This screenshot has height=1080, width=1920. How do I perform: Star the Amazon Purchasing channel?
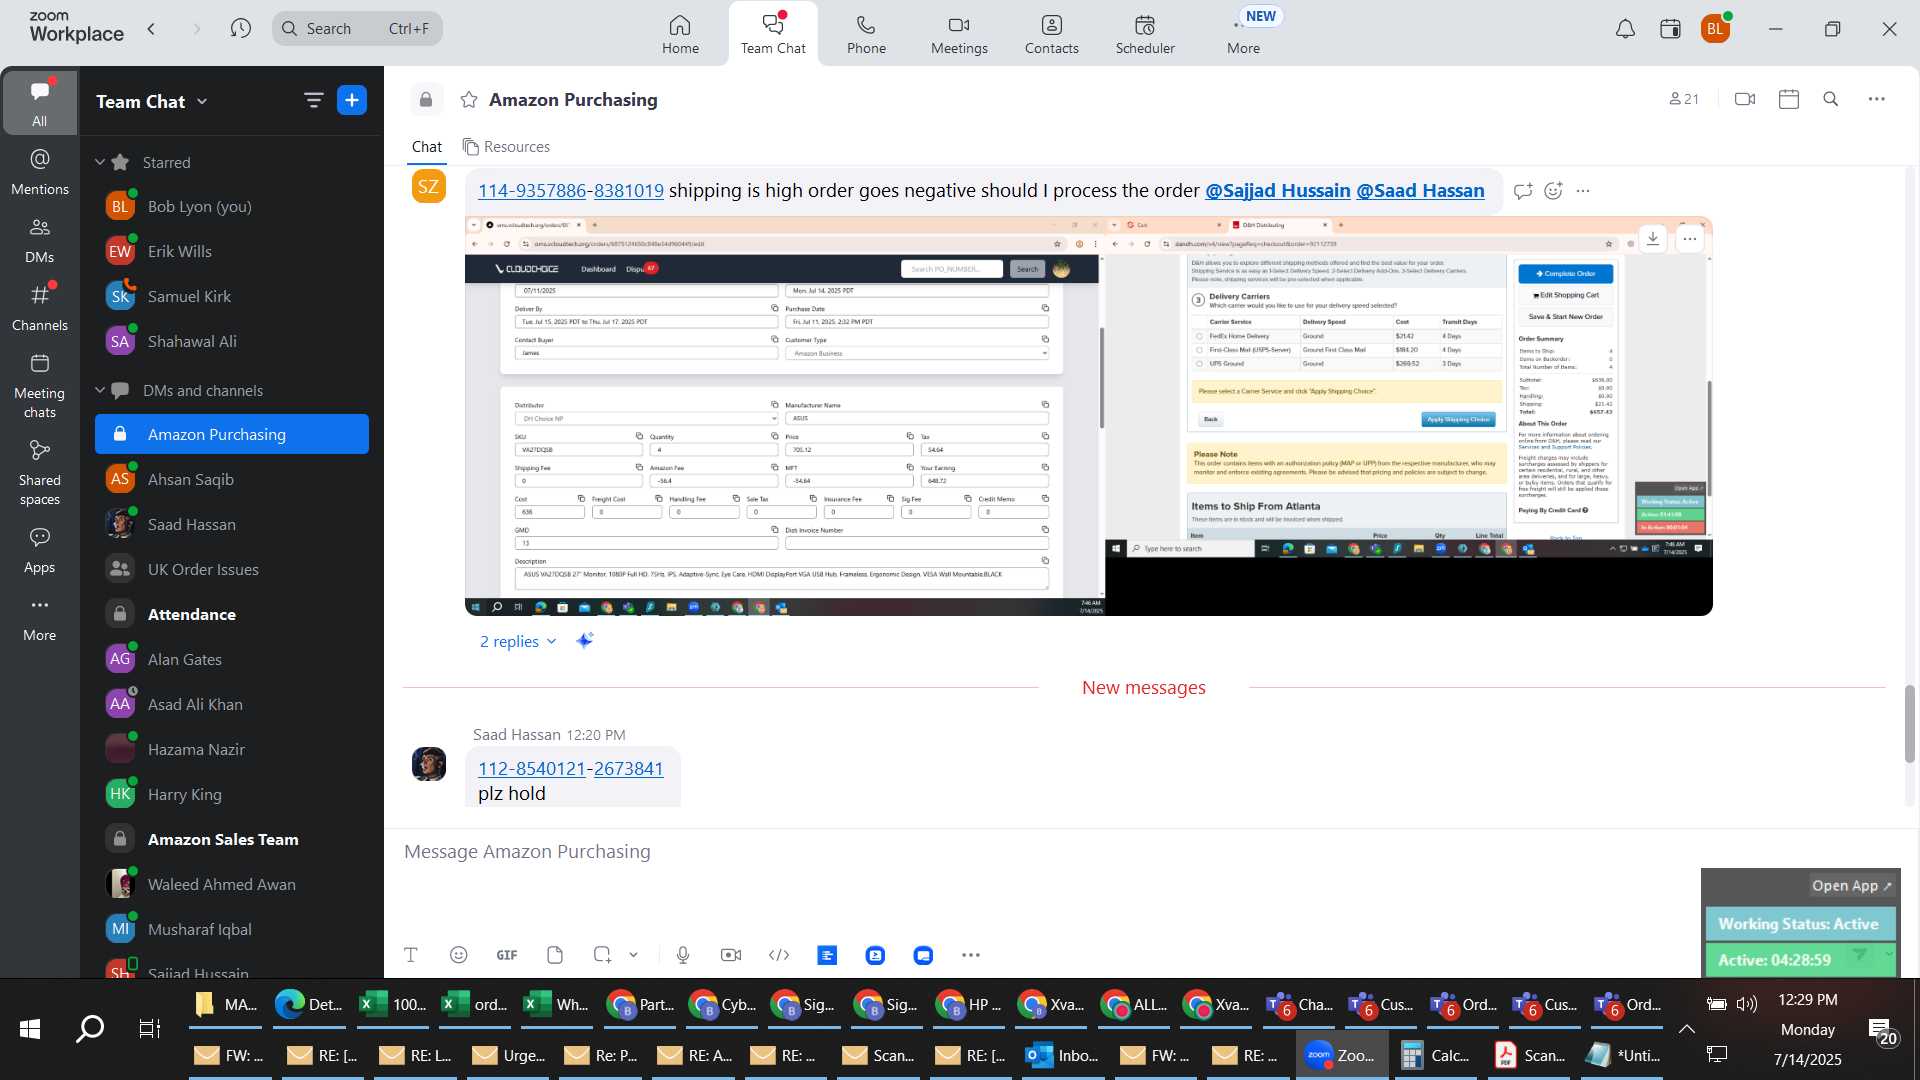coord(469,100)
